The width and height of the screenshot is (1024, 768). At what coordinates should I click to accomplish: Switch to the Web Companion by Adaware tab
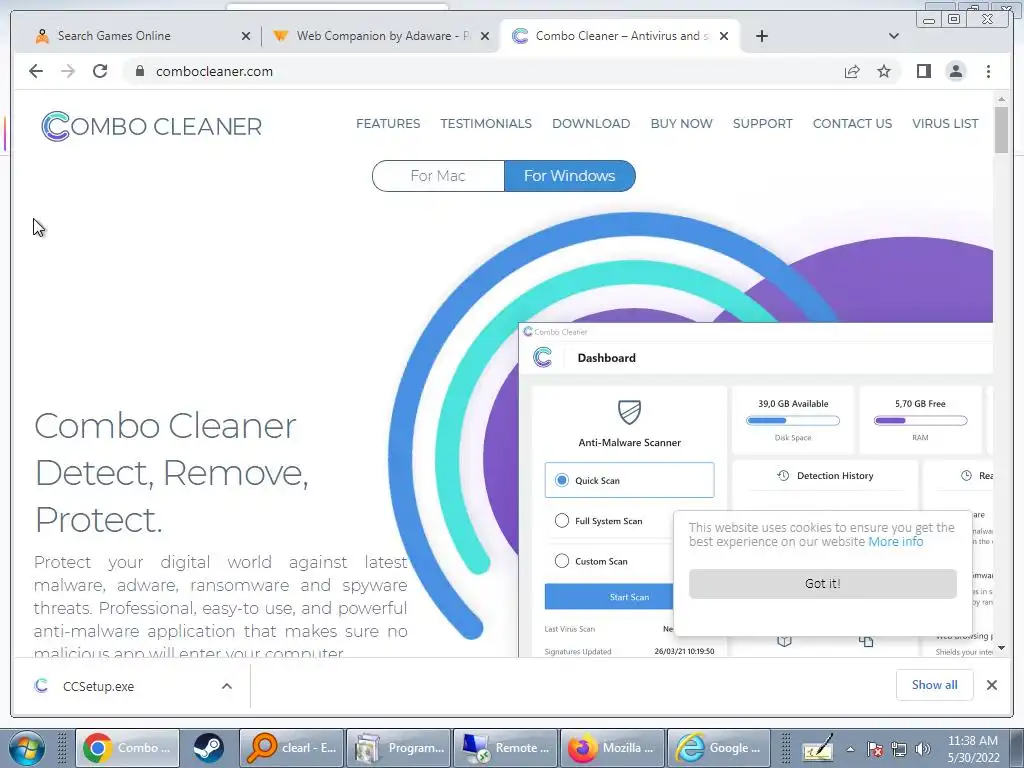[383, 36]
